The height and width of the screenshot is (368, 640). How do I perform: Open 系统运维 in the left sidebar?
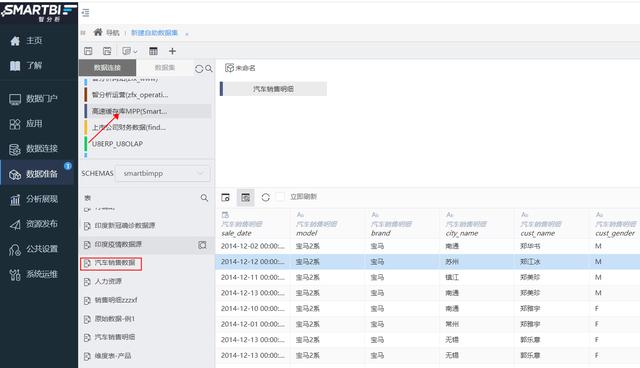[41, 274]
